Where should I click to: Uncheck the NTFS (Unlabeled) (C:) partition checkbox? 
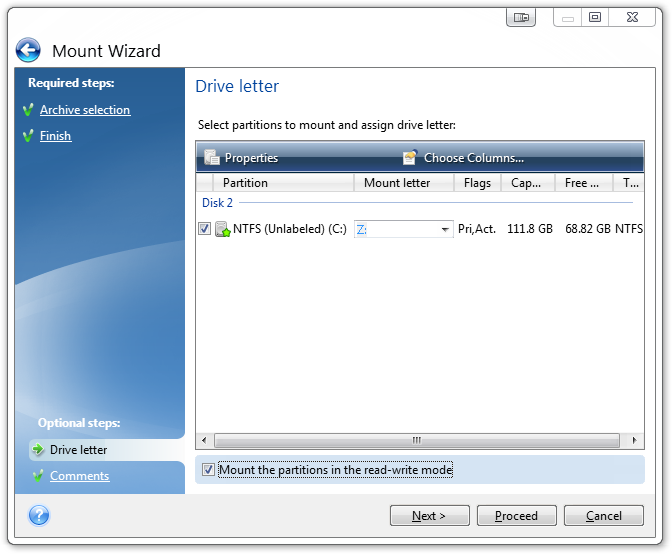point(204,229)
